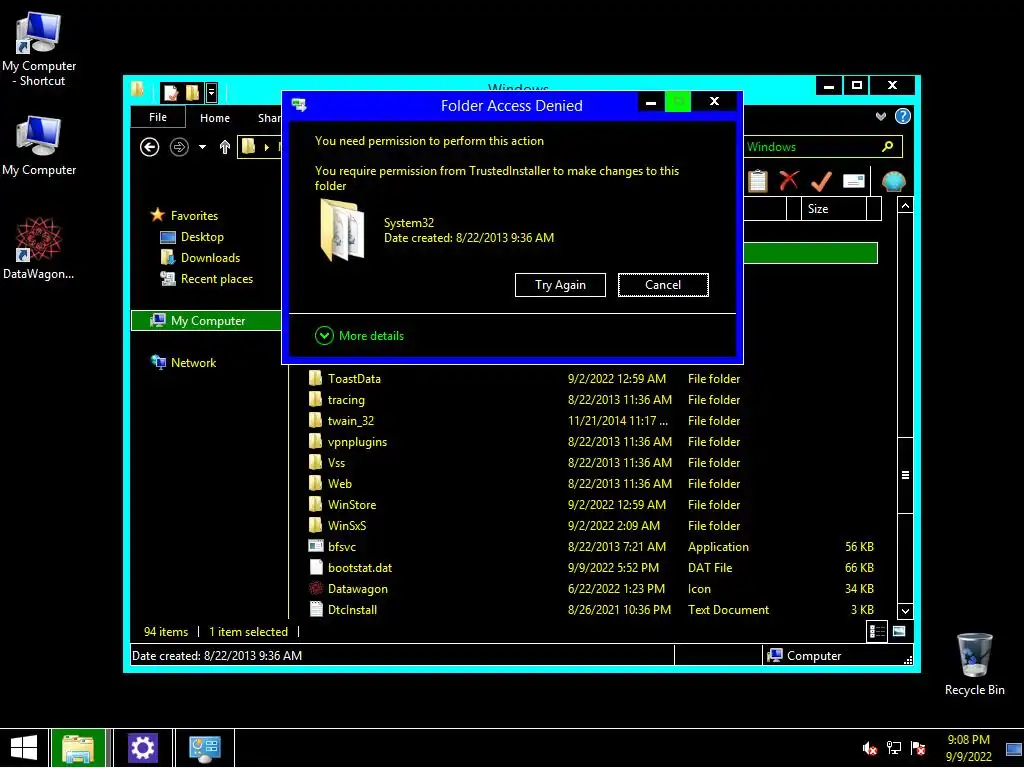The width and height of the screenshot is (1024, 768).
Task: Open the Windows Start button
Action: (x=24, y=748)
